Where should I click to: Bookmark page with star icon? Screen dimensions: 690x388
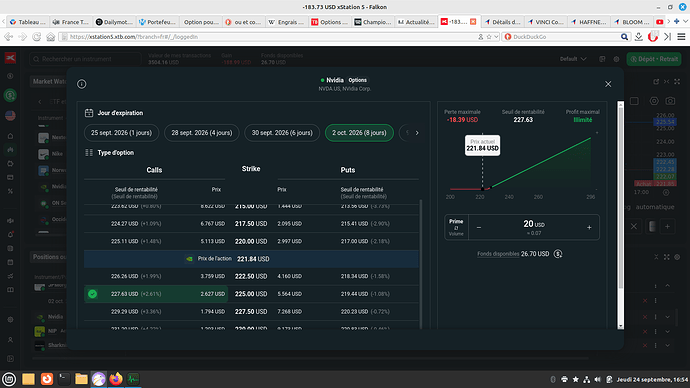489,37
